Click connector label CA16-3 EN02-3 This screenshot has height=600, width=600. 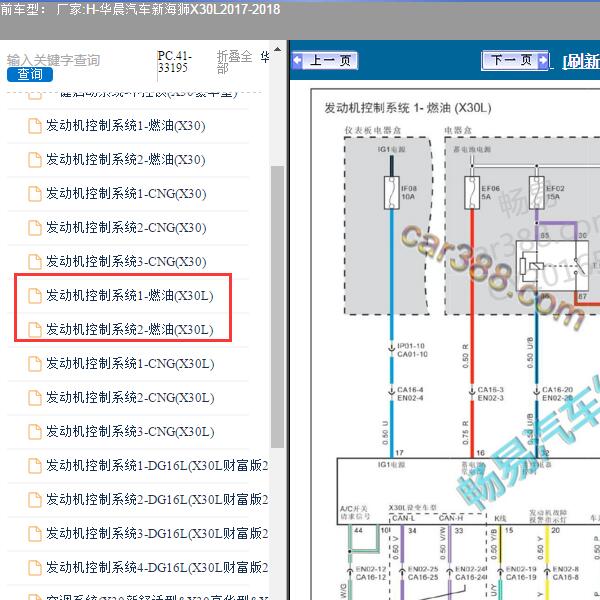tap(491, 394)
